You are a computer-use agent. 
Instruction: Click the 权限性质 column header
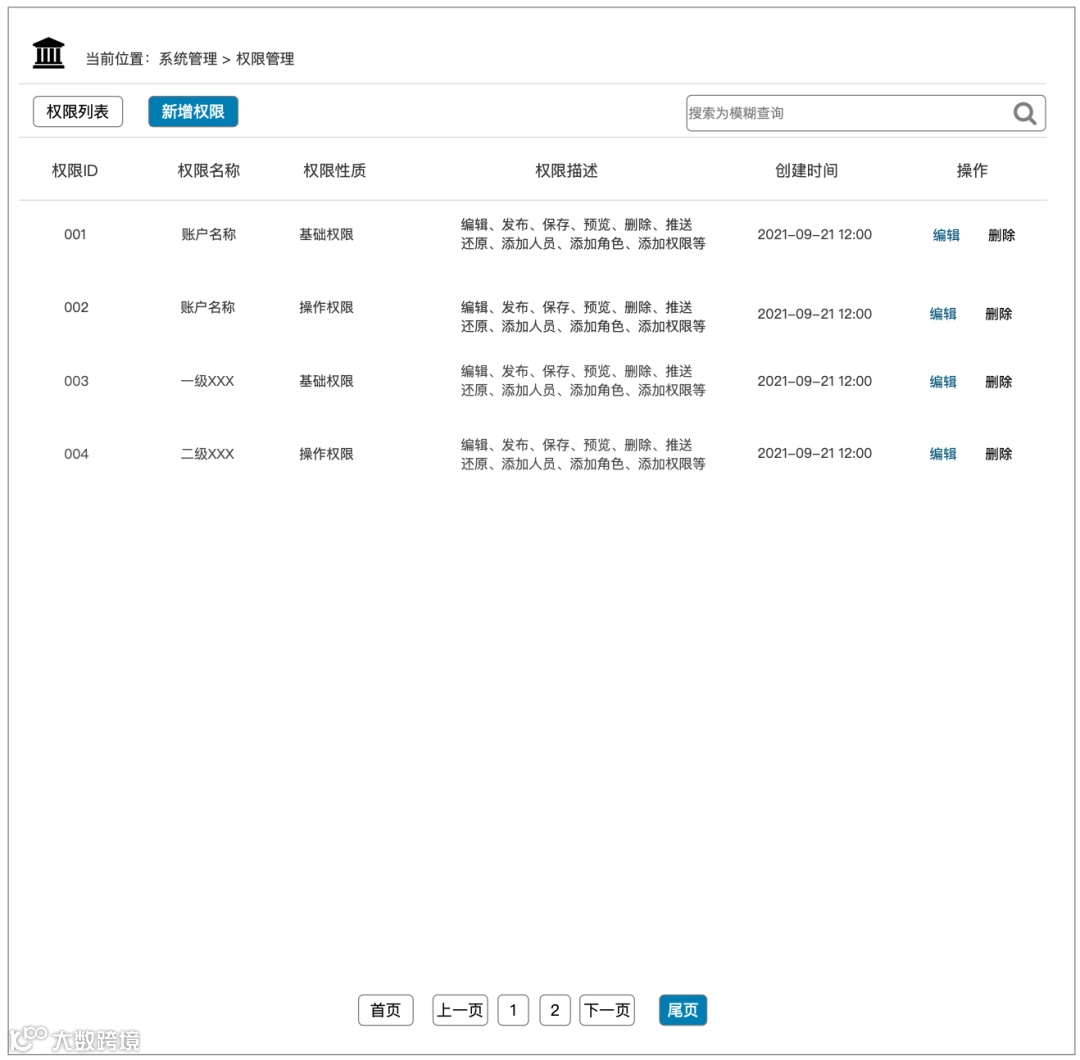[335, 171]
